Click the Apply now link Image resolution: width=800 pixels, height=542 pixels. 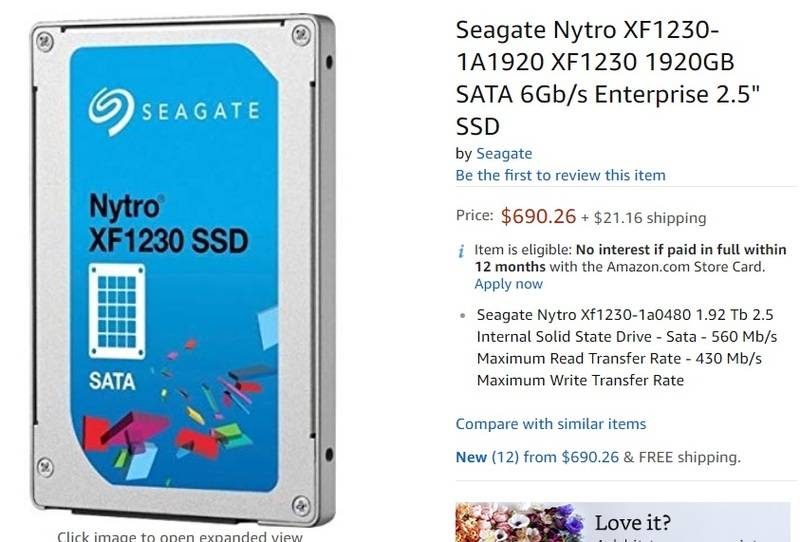tap(509, 284)
